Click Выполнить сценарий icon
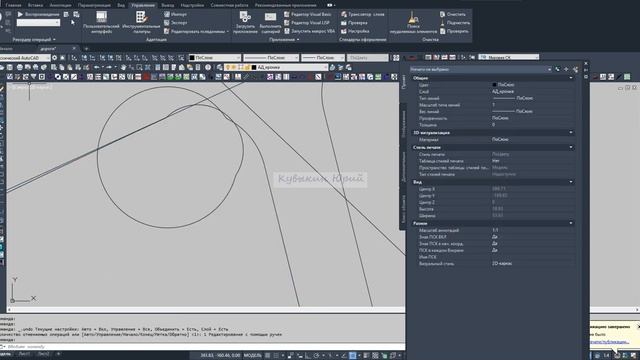Image resolution: width=640 pixels, height=360 pixels. pos(270,22)
